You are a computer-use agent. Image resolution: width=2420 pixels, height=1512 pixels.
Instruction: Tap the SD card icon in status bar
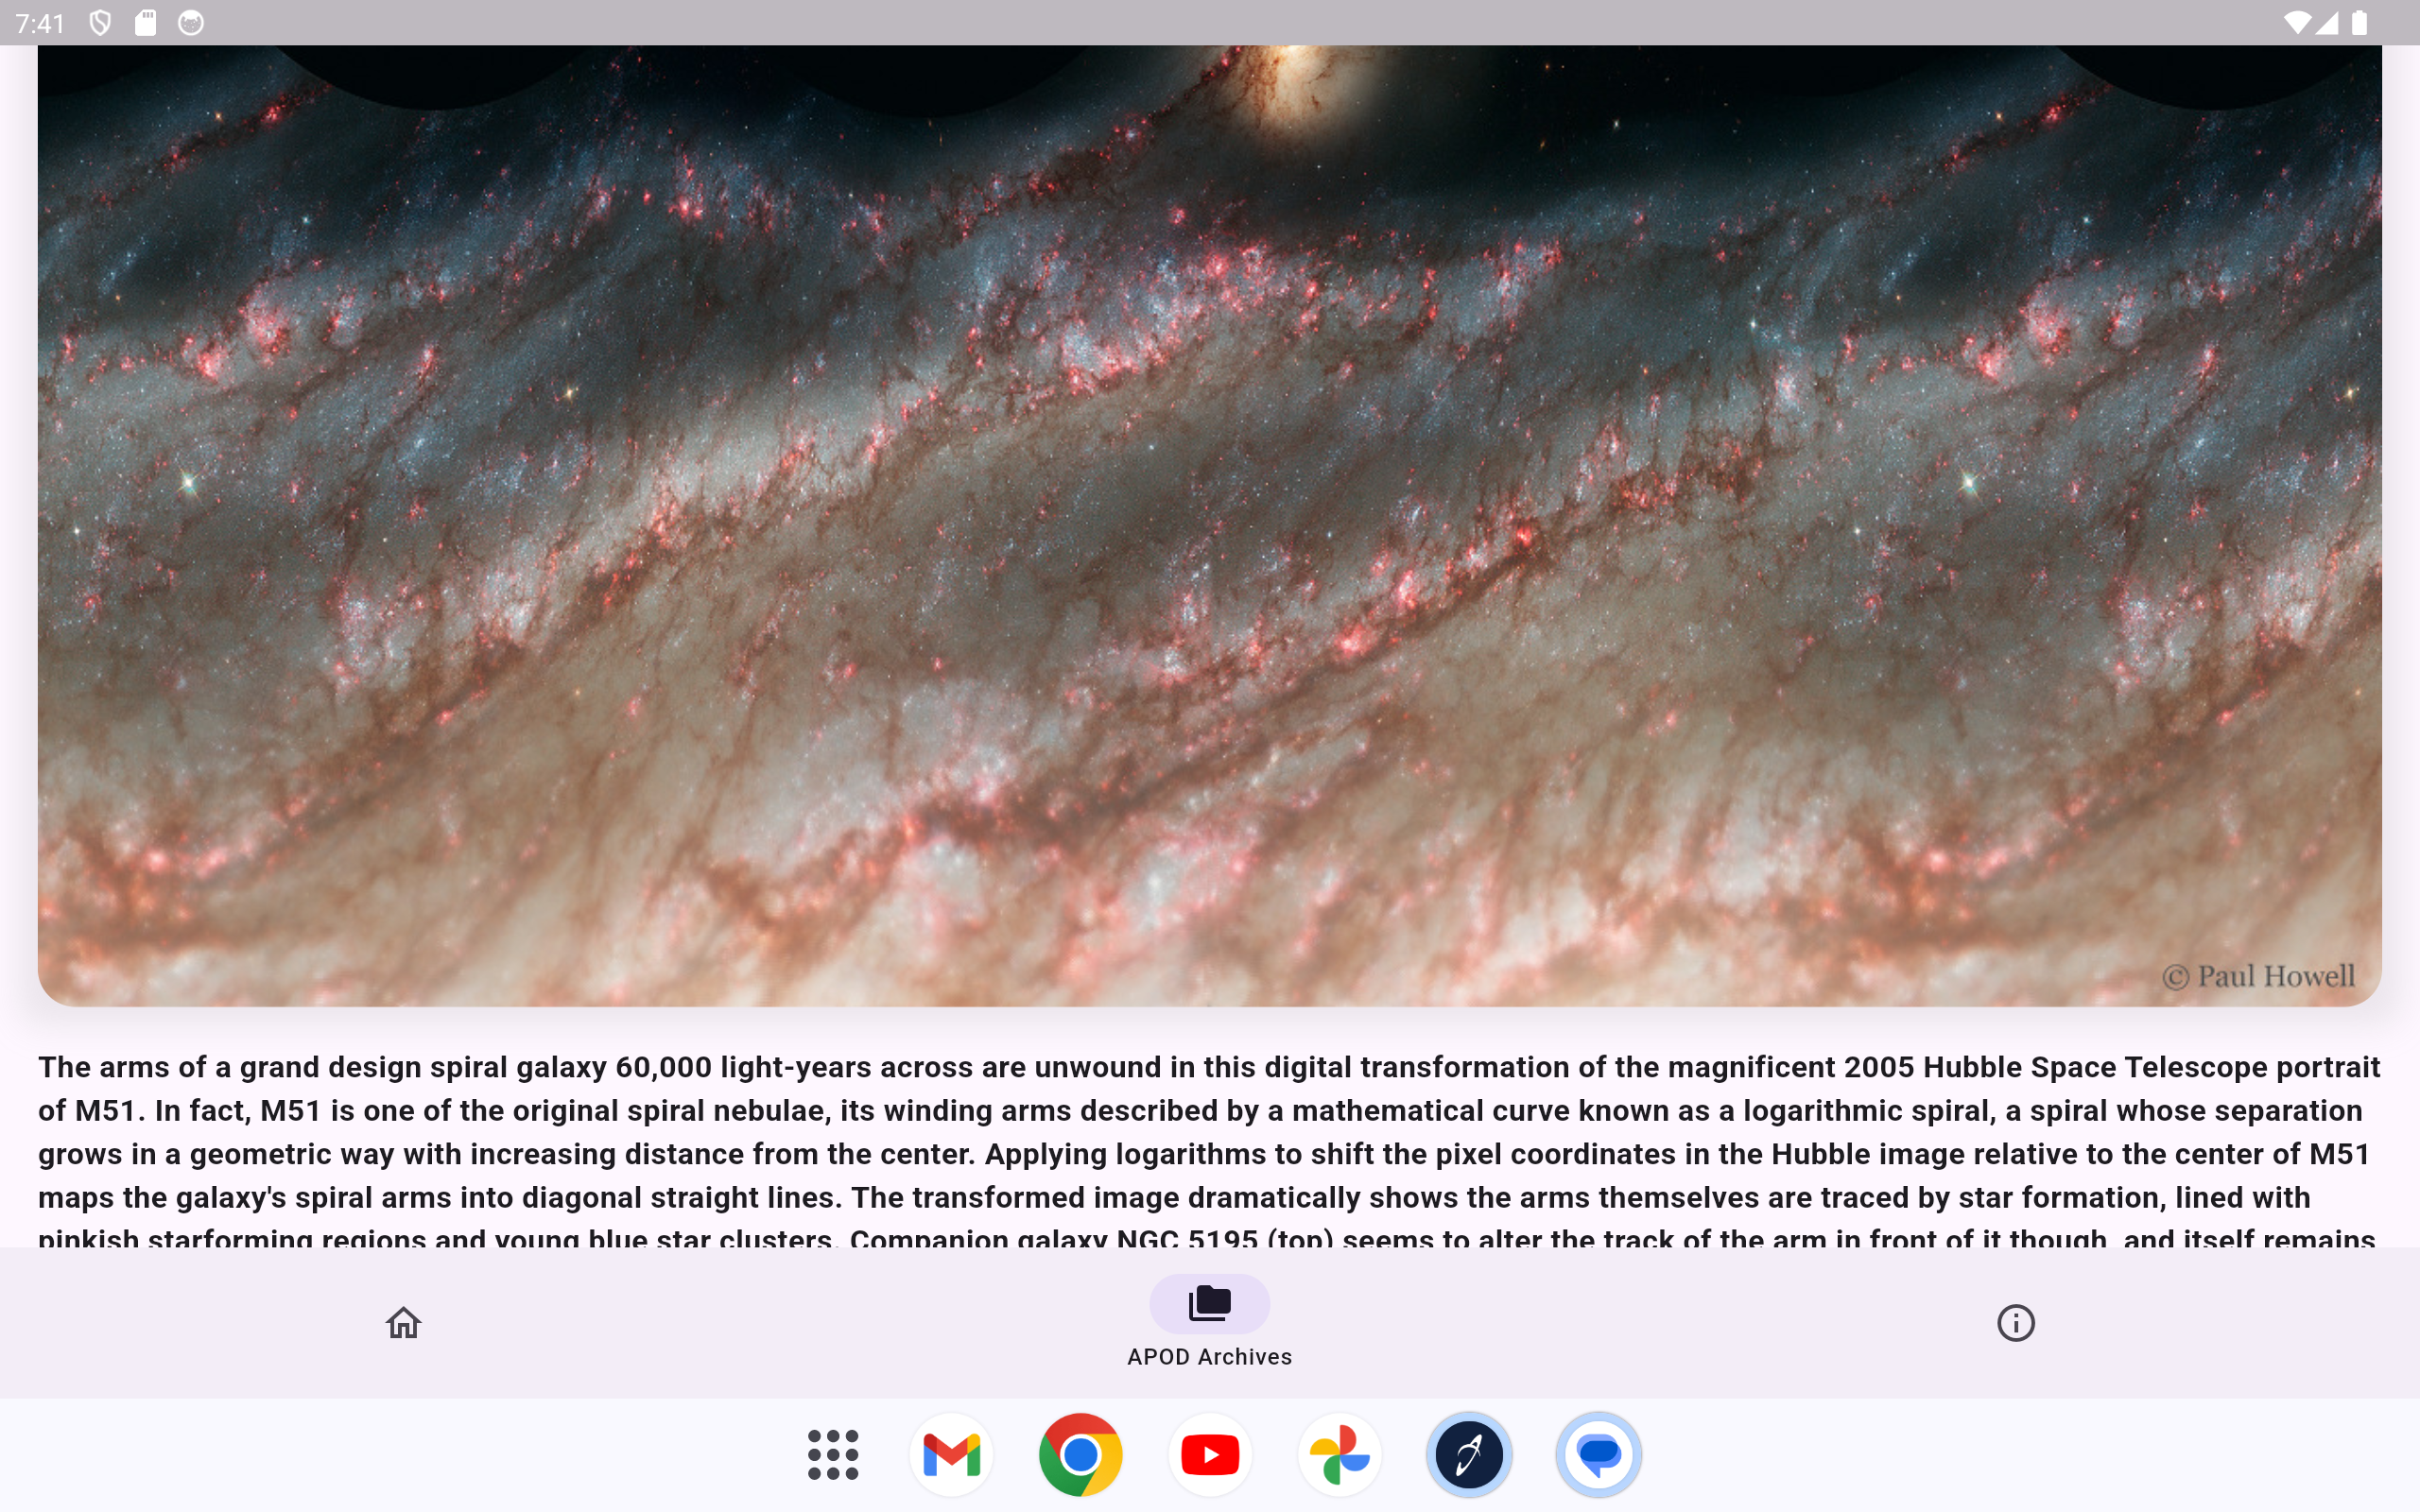point(146,21)
